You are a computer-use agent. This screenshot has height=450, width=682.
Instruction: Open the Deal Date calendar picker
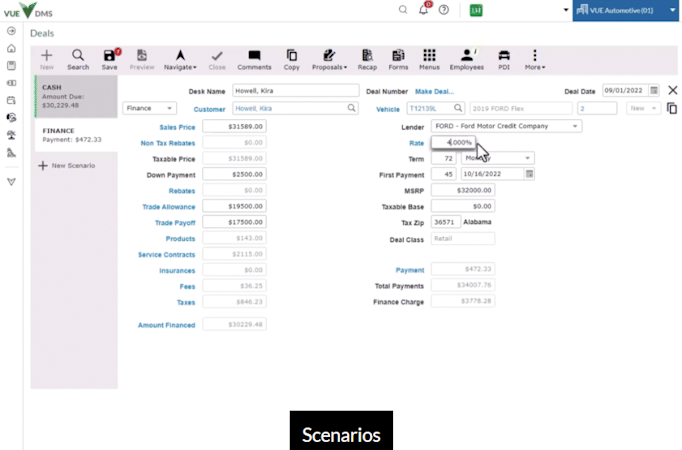click(653, 90)
